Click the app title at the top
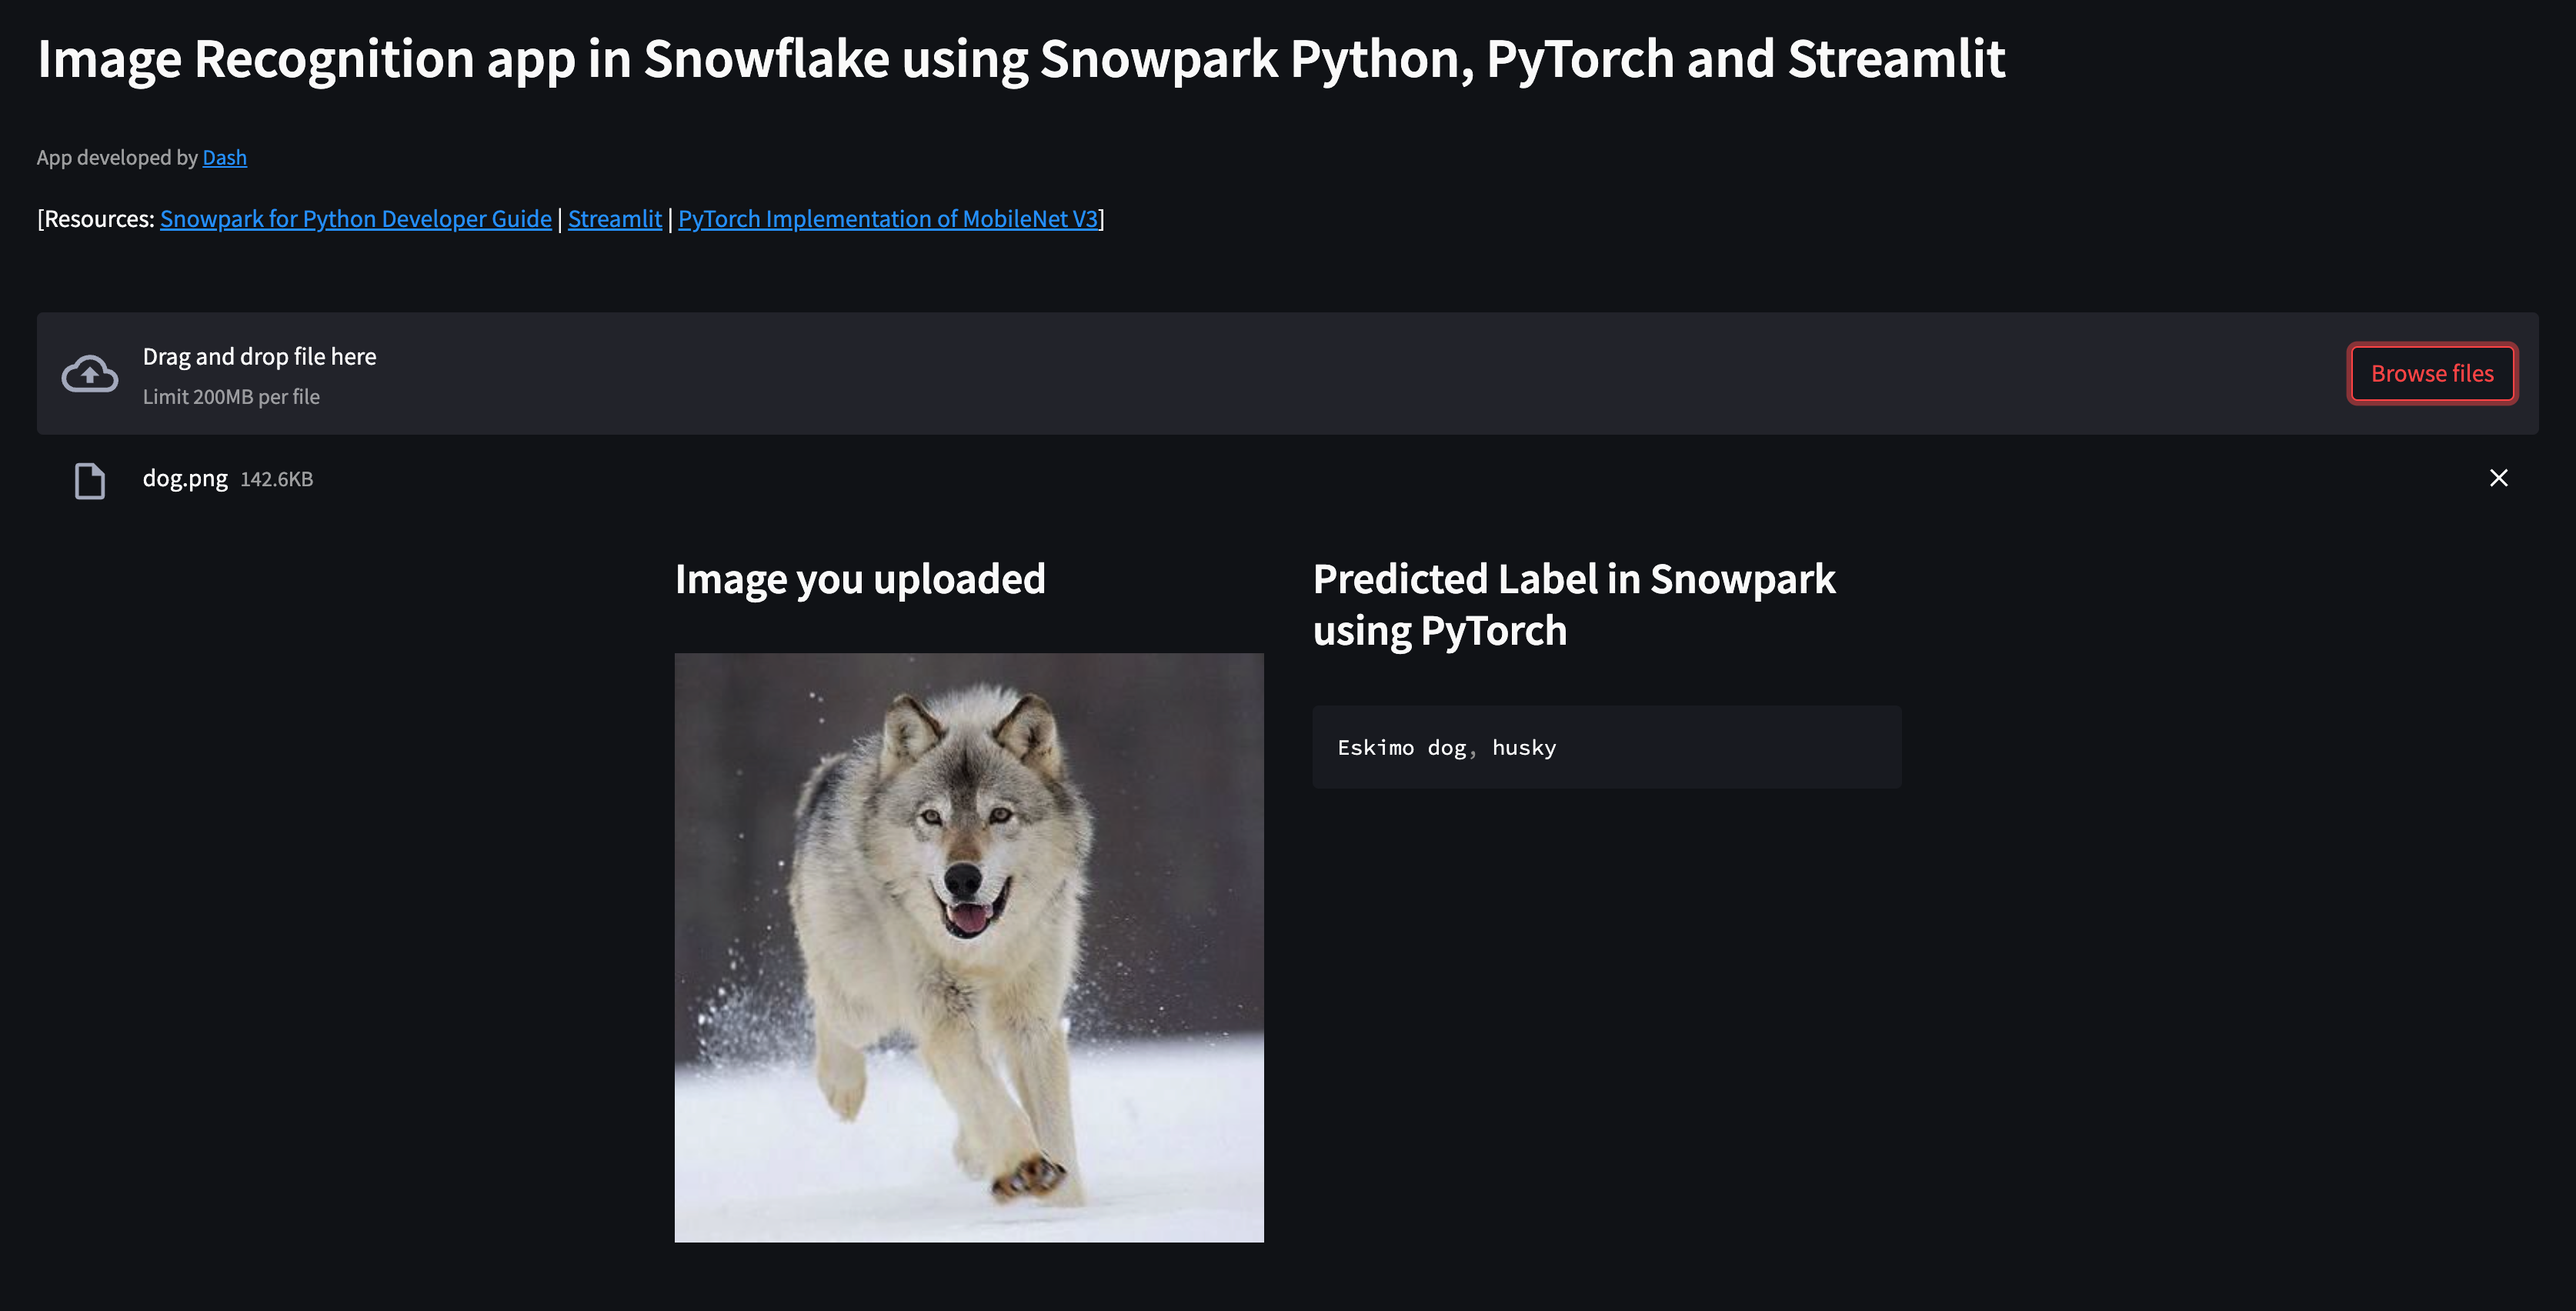The height and width of the screenshot is (1311, 2576). [1021, 59]
